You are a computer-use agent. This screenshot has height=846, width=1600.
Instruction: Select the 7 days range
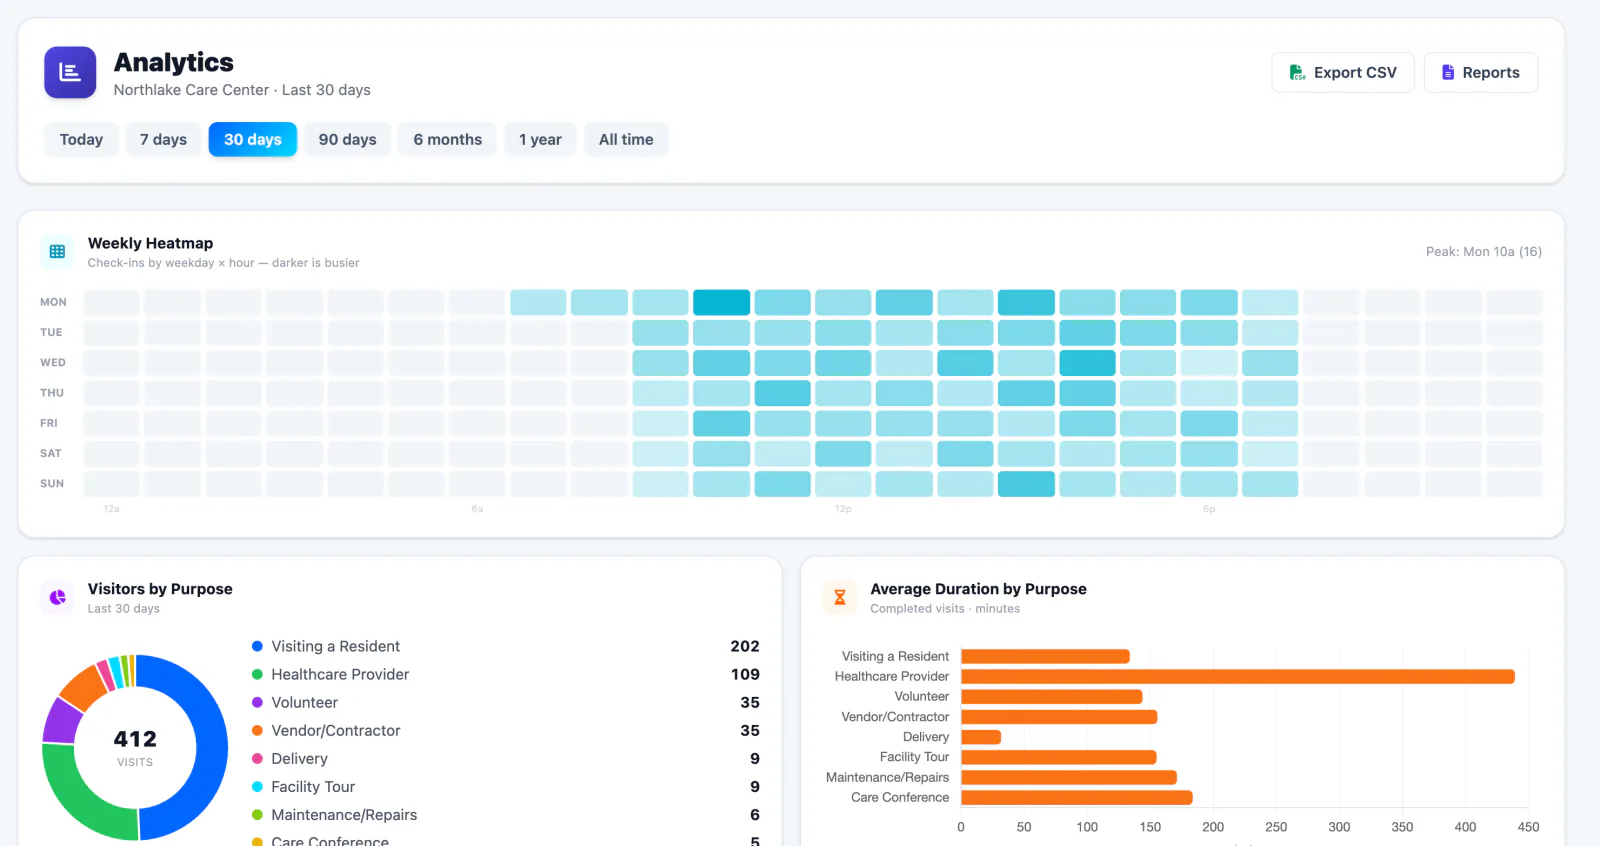pos(163,140)
